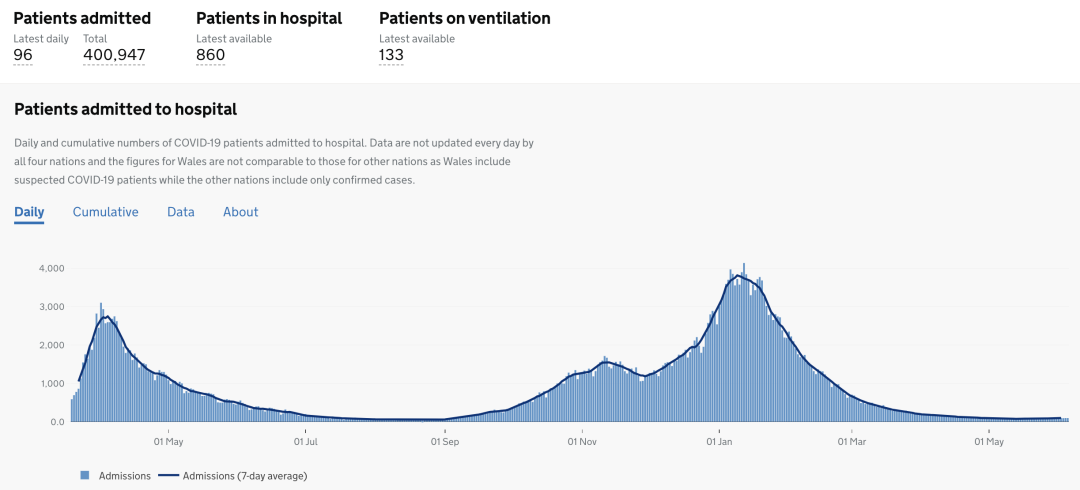
Task: Click patients in hospital value 860
Action: pos(210,55)
